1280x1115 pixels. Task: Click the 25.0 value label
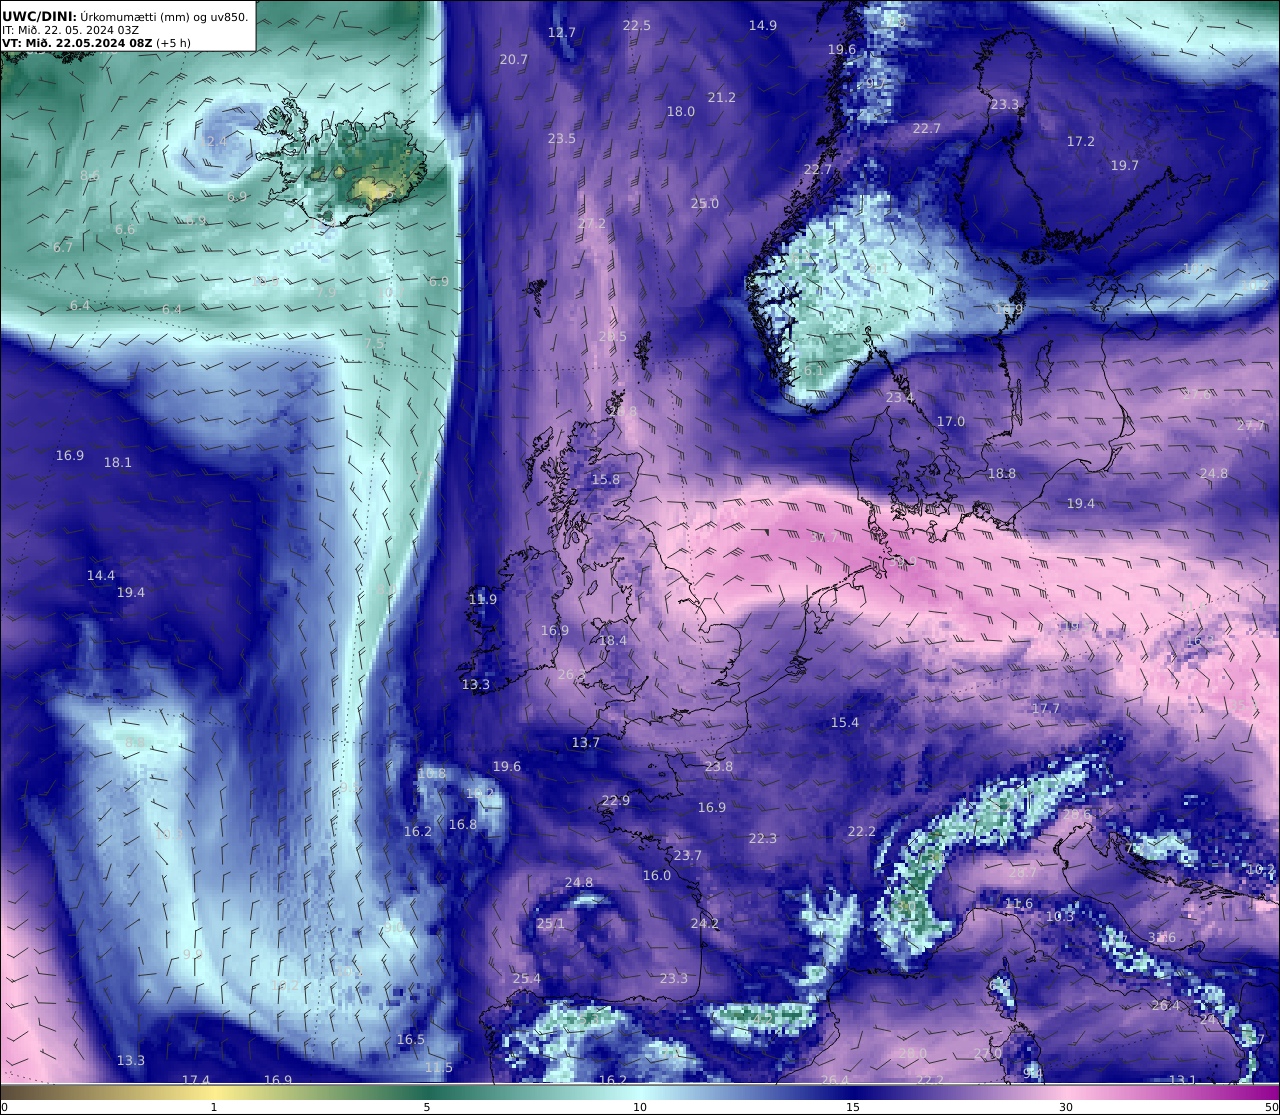705,204
